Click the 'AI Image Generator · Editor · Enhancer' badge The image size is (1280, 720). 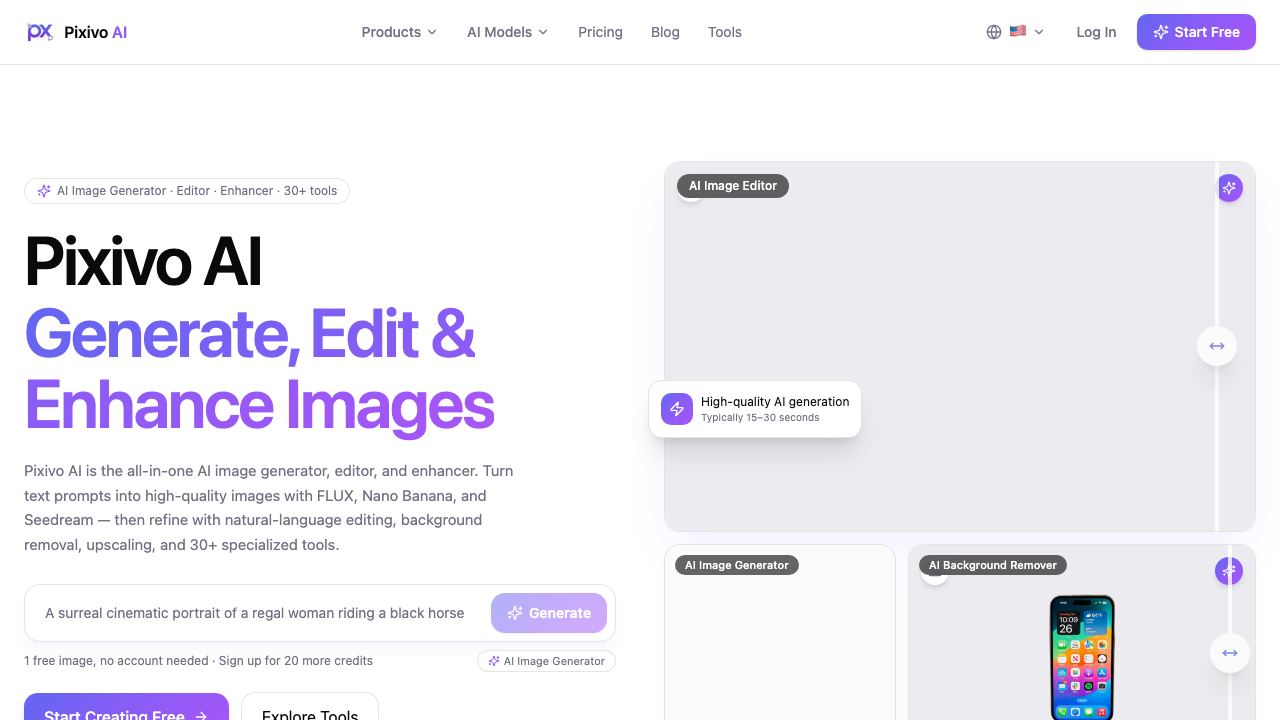pyautogui.click(x=187, y=191)
